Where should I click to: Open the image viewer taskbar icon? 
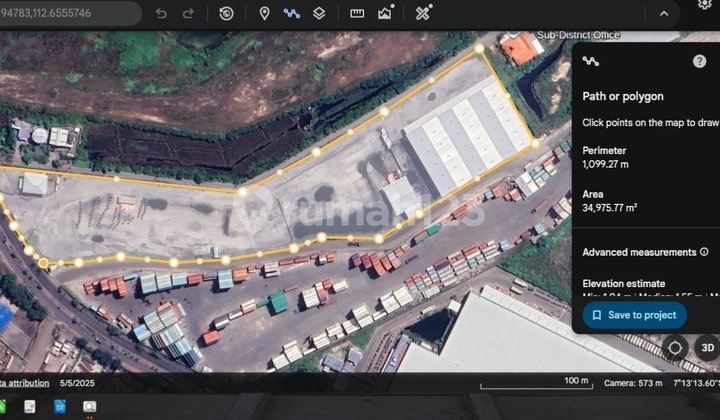click(90, 406)
